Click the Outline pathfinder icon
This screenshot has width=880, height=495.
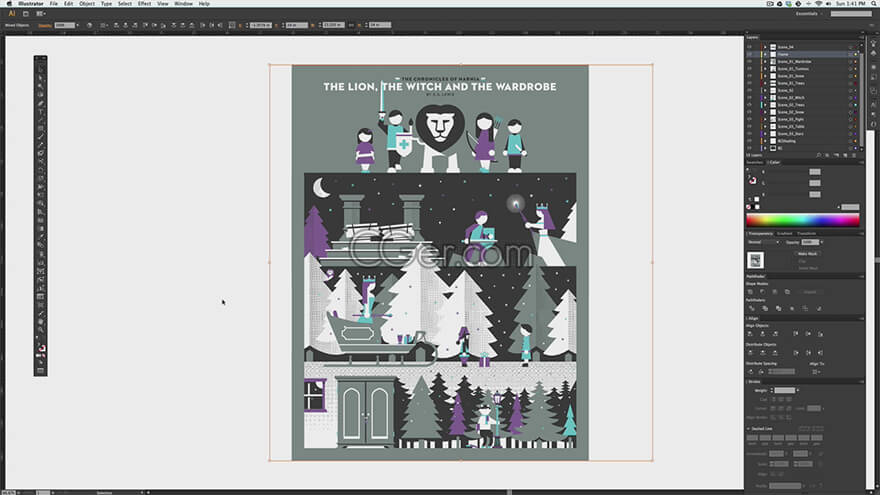coord(805,308)
